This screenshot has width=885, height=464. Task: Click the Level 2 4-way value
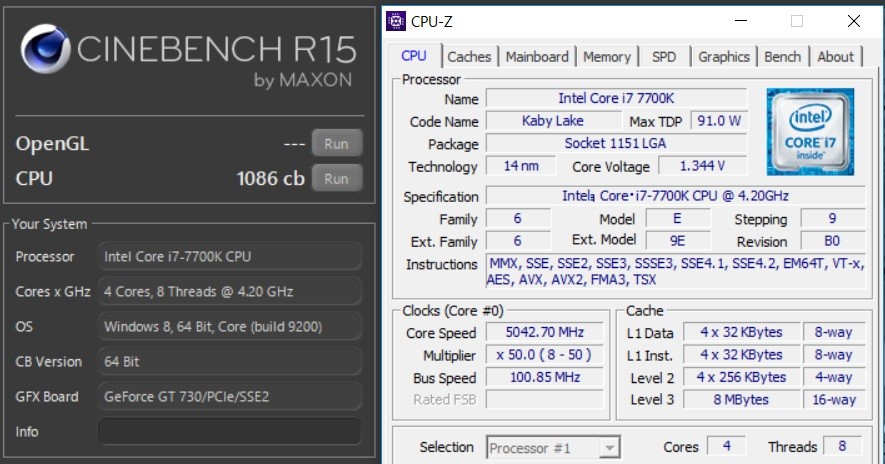(x=834, y=377)
